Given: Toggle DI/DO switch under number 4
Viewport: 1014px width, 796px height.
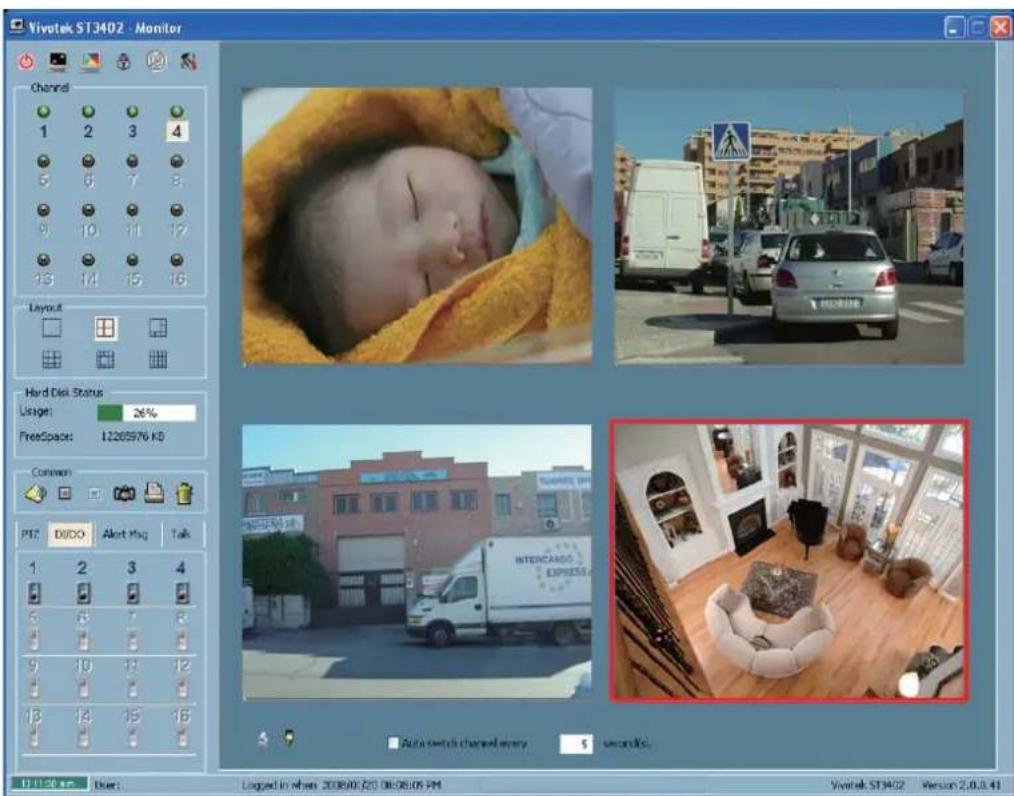Looking at the screenshot, I should coord(182,592).
